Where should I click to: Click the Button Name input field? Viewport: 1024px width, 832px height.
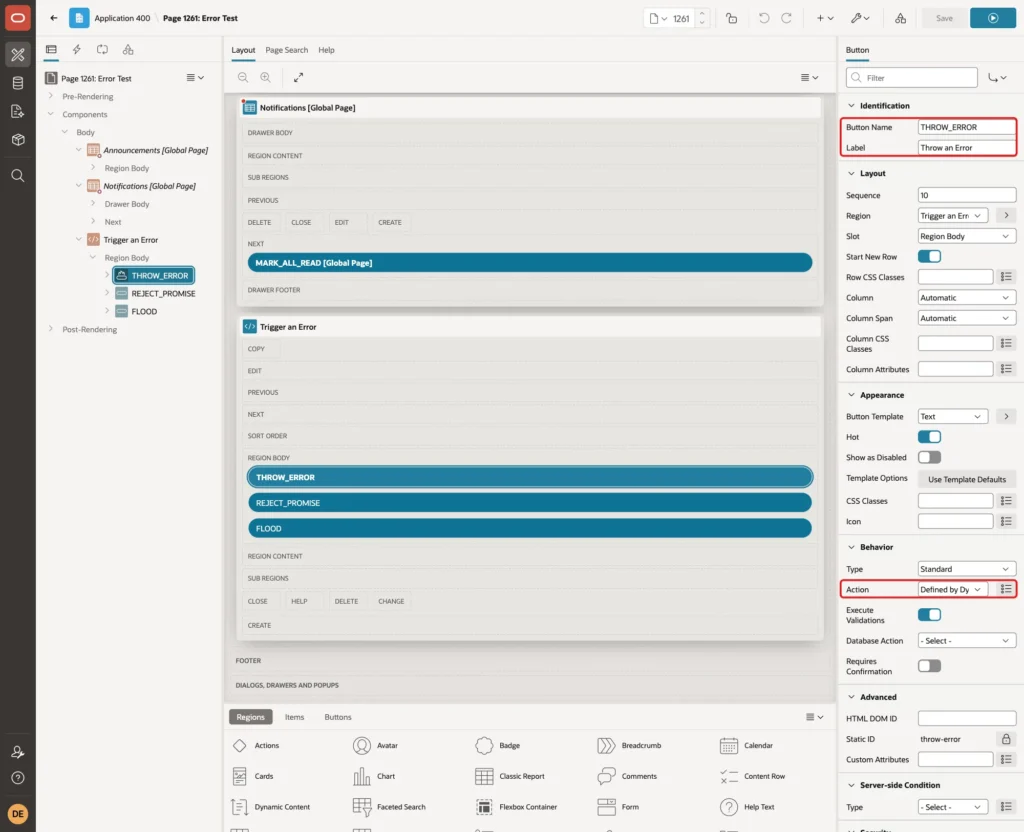(967, 127)
